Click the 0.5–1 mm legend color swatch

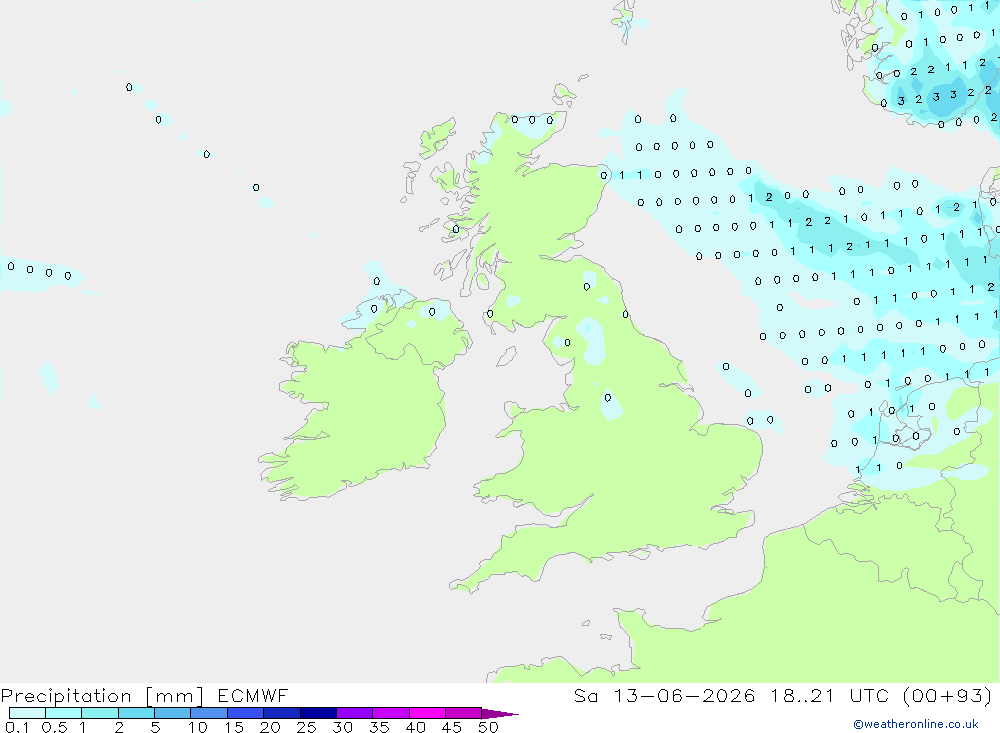(63, 713)
